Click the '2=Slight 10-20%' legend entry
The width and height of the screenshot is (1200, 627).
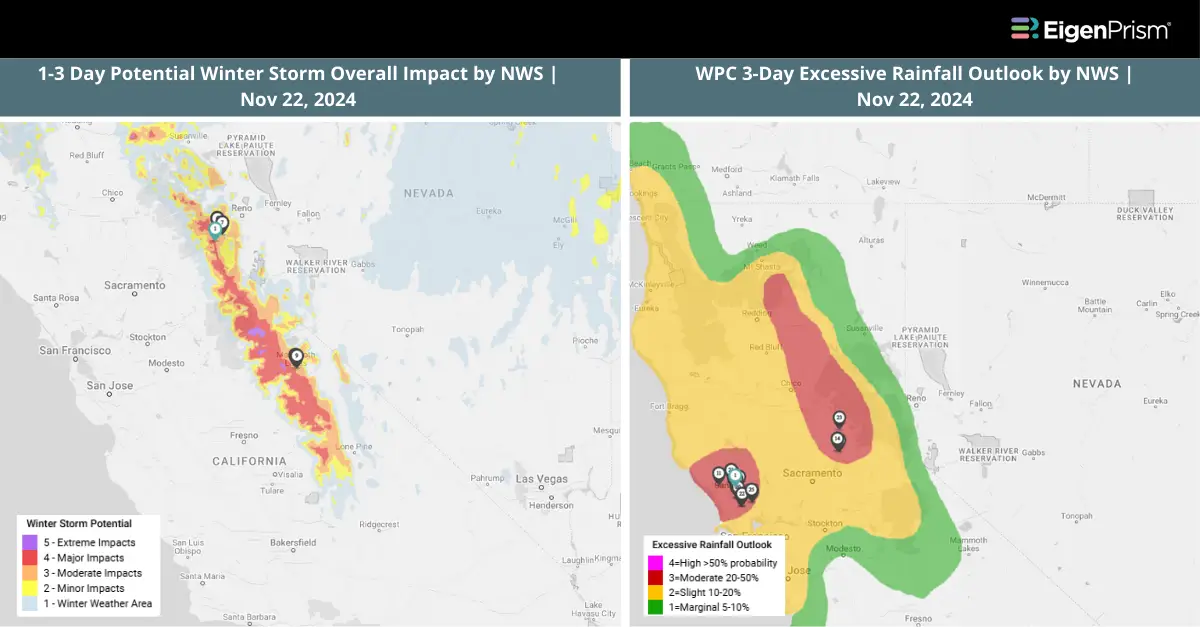pos(705,592)
